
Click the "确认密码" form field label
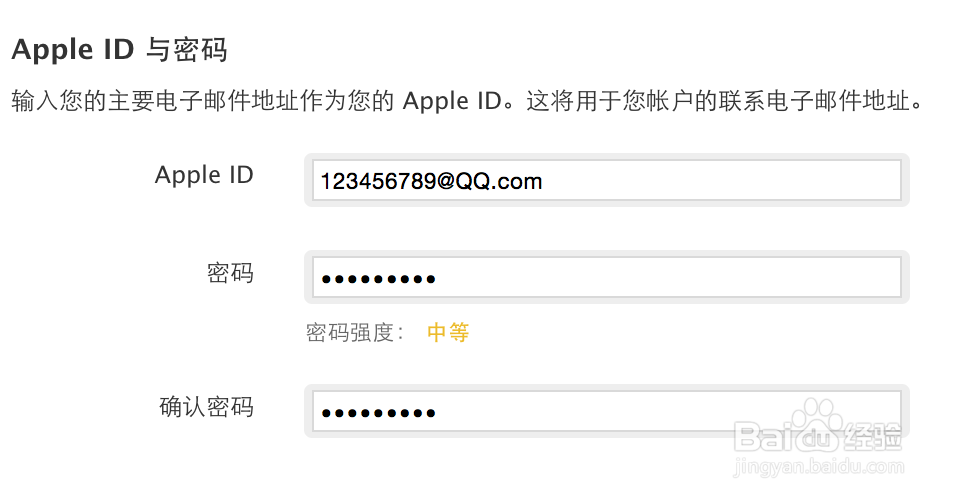(x=206, y=407)
